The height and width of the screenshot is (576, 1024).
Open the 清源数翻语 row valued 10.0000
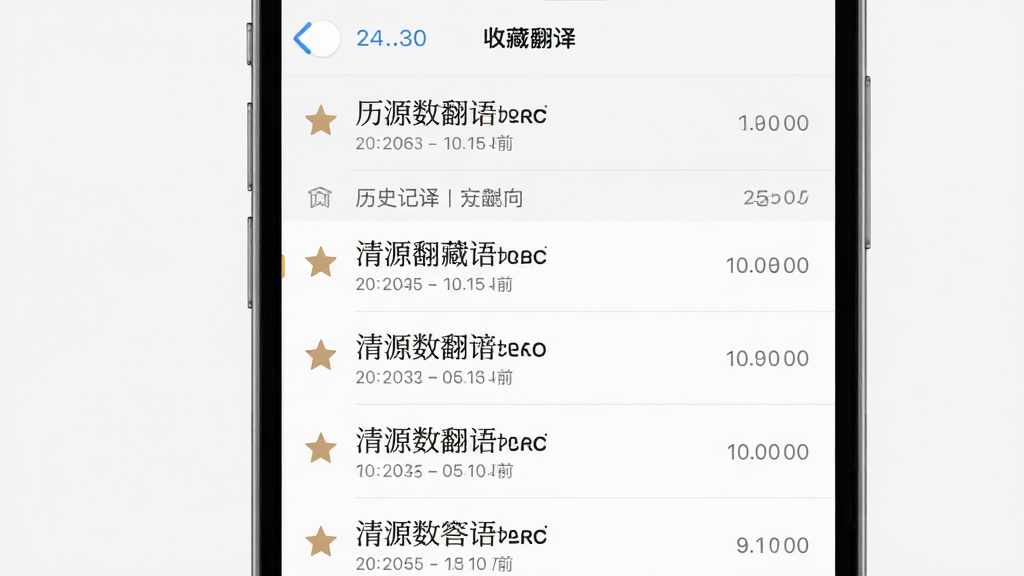pos(558,451)
